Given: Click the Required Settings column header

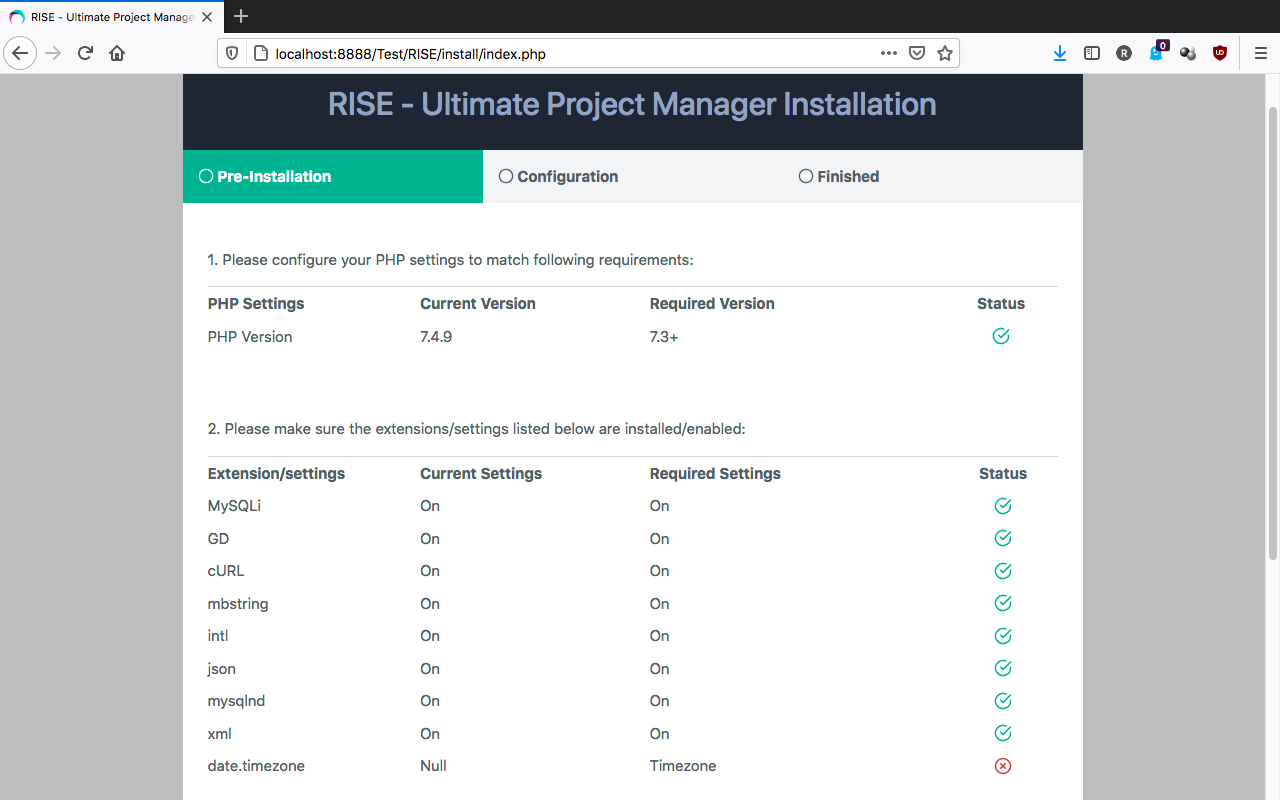Looking at the screenshot, I should 715,474.
